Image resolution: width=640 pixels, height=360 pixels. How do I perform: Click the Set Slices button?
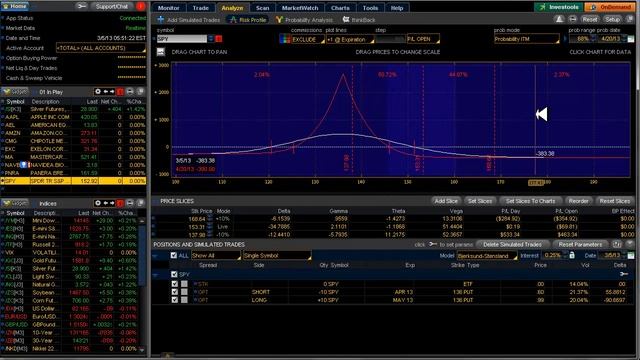click(x=480, y=201)
